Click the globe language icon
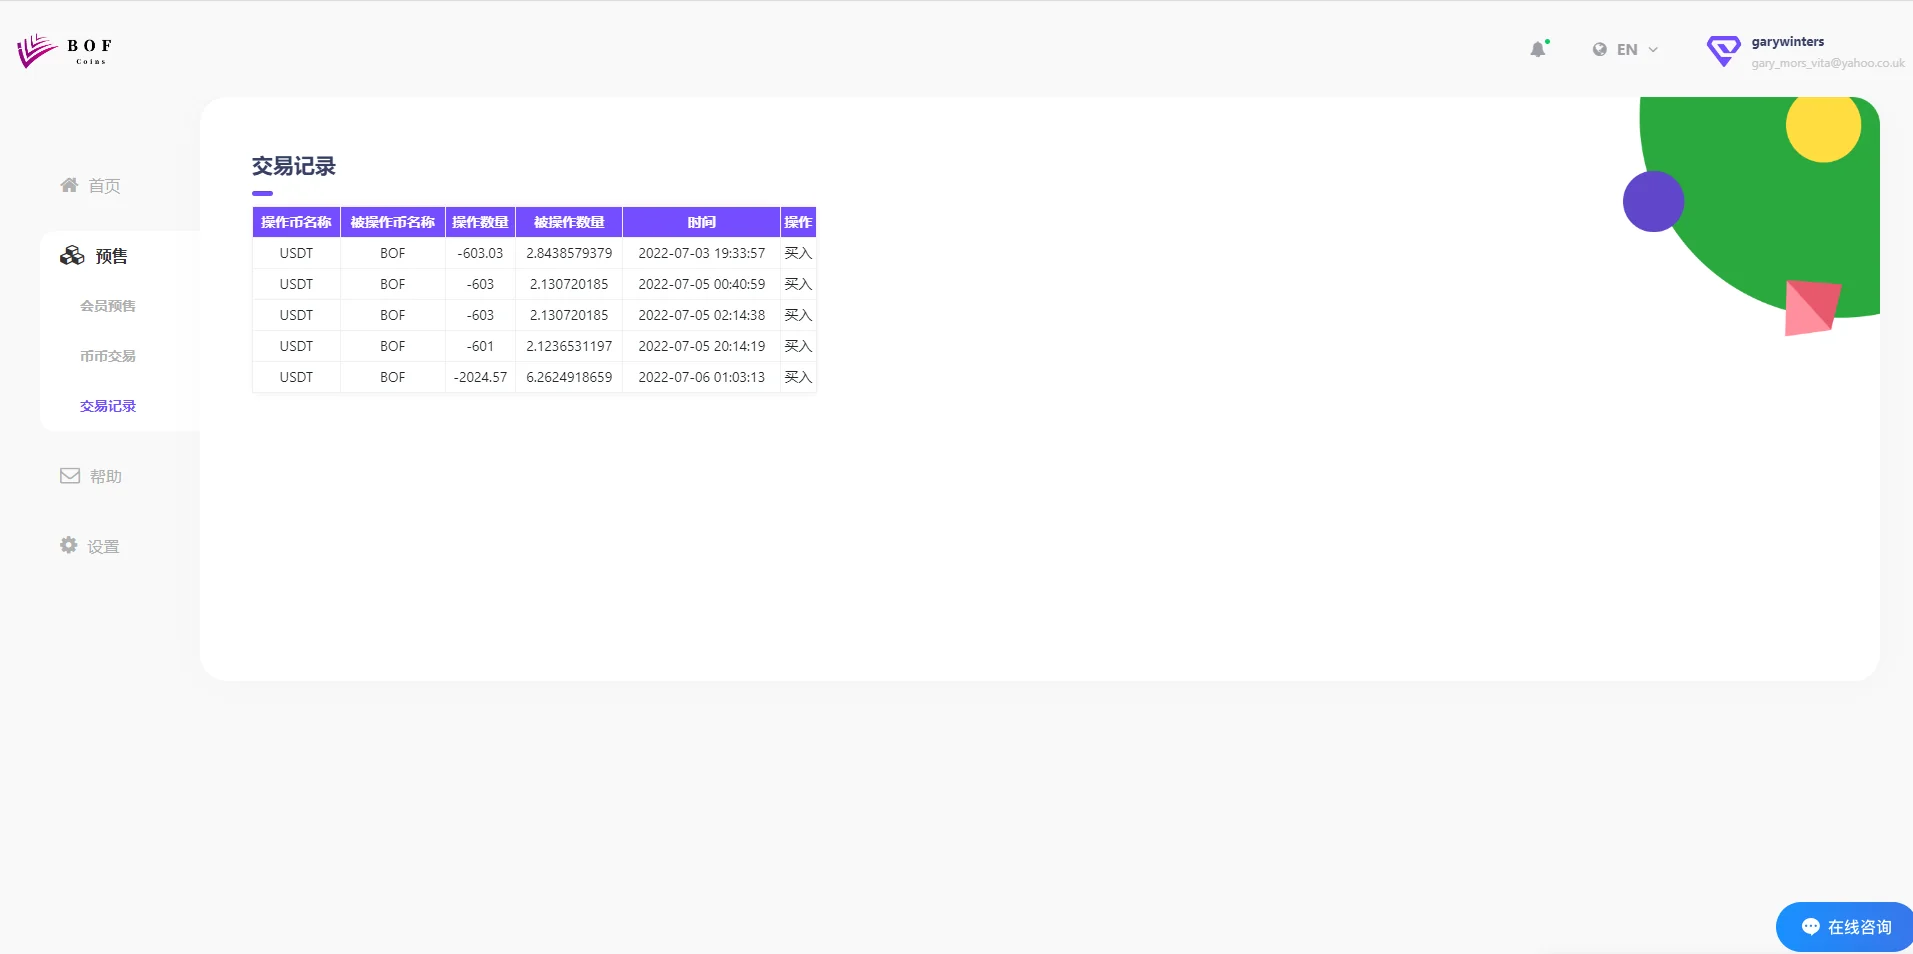 pyautogui.click(x=1600, y=49)
